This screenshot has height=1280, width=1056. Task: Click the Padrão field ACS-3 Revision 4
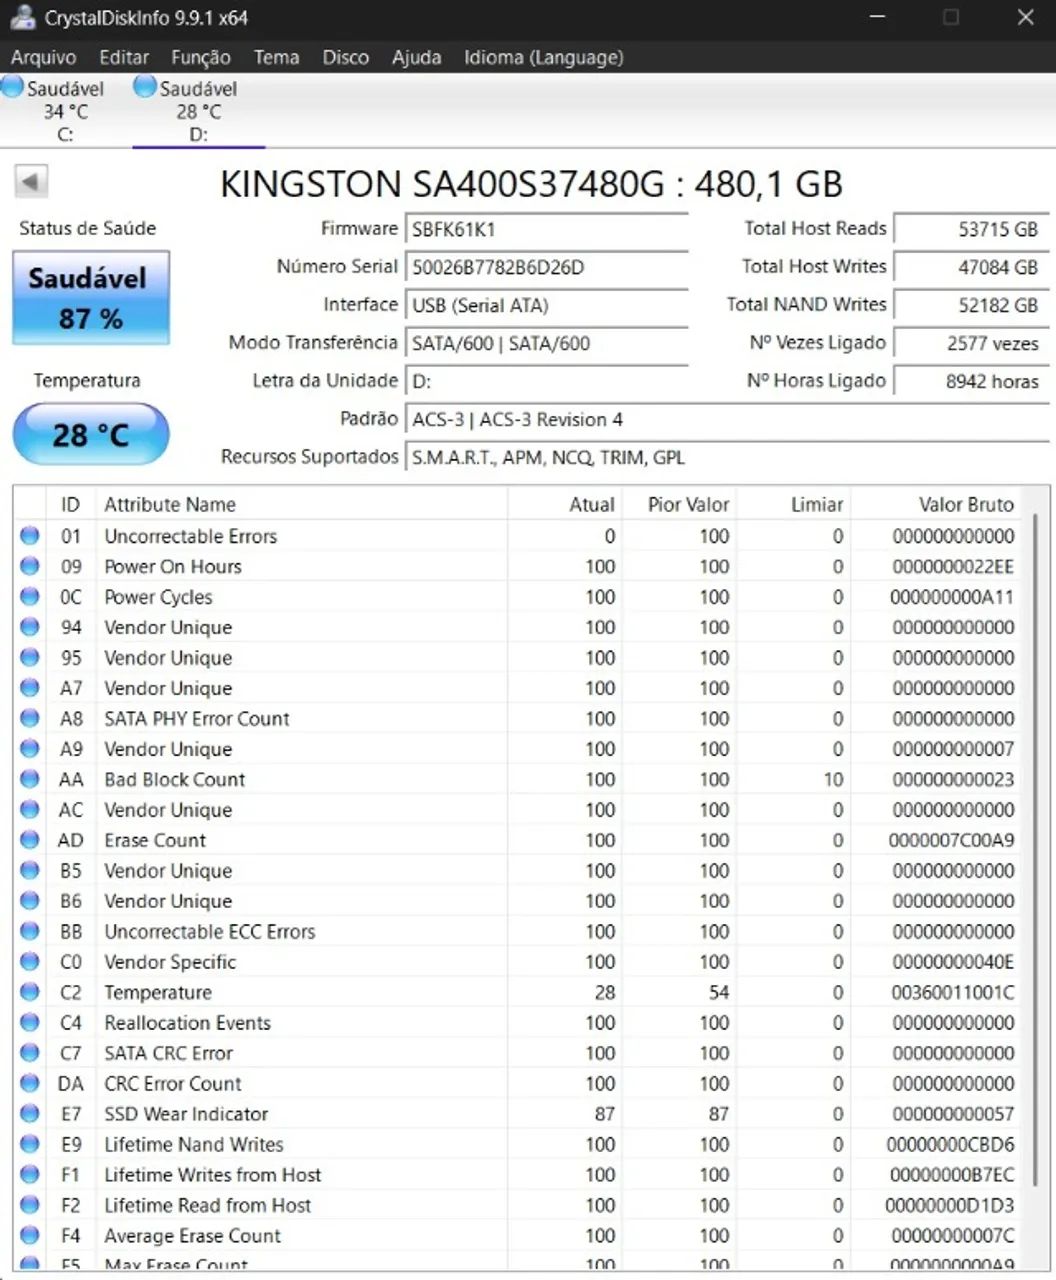pyautogui.click(x=726, y=419)
